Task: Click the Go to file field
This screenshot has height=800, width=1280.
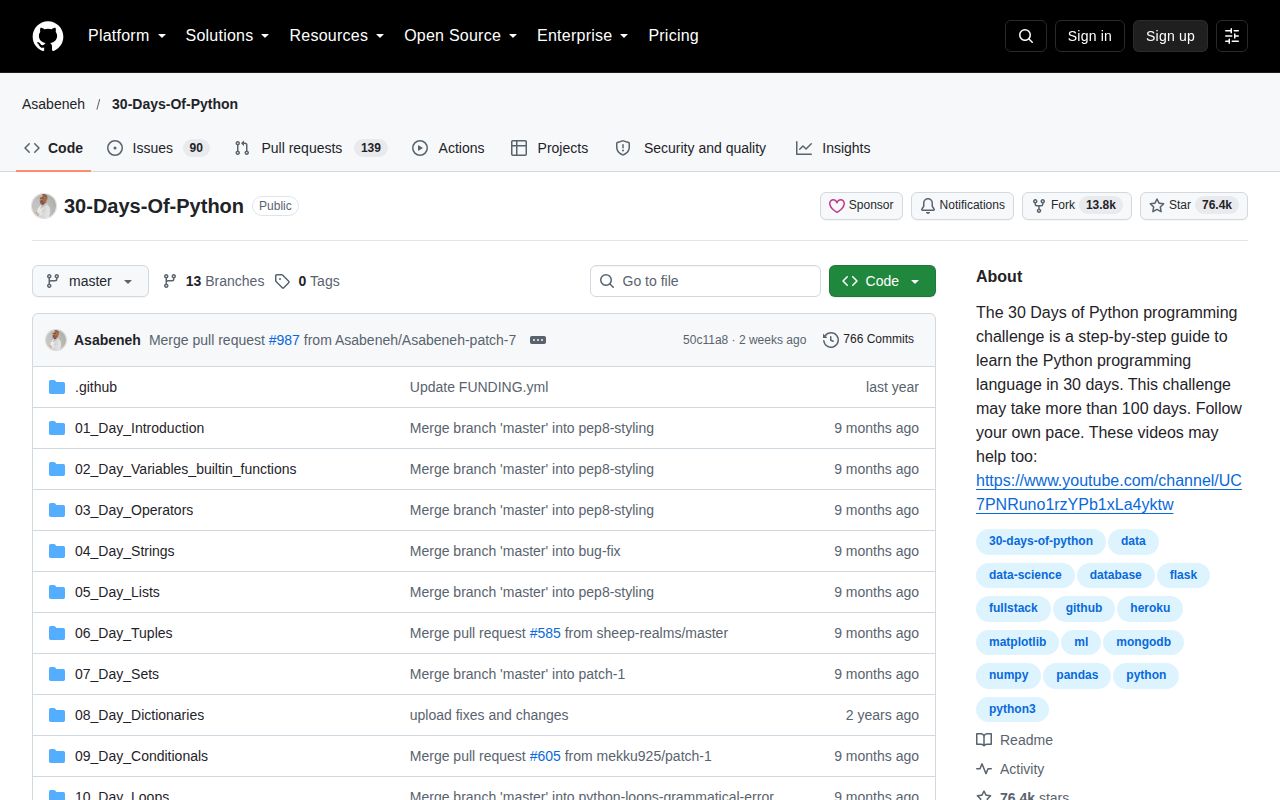Action: click(x=705, y=281)
